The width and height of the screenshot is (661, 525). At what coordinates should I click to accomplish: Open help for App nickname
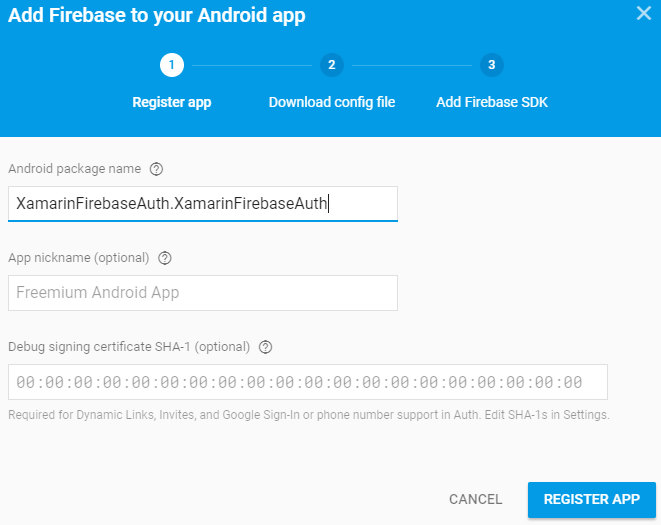(165, 258)
